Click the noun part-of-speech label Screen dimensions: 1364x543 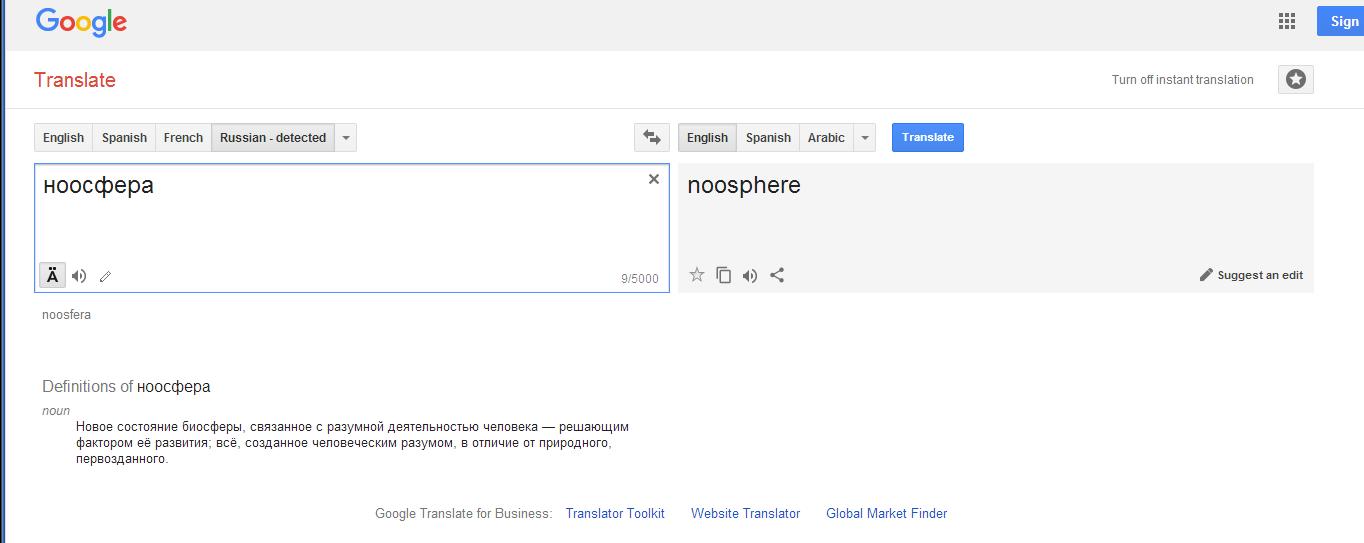click(x=56, y=411)
